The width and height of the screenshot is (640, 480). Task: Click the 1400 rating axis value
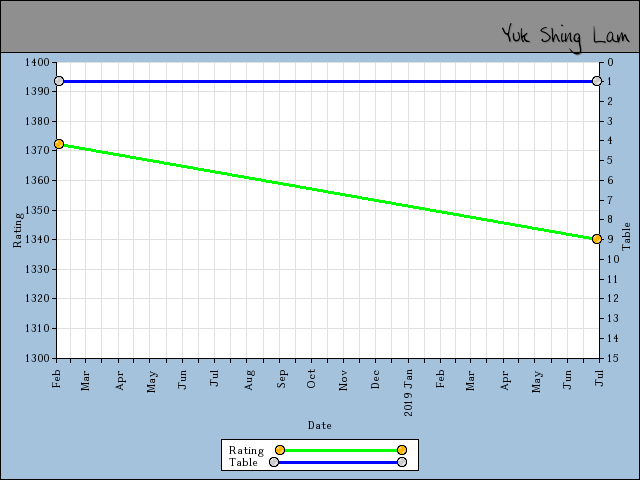37,62
